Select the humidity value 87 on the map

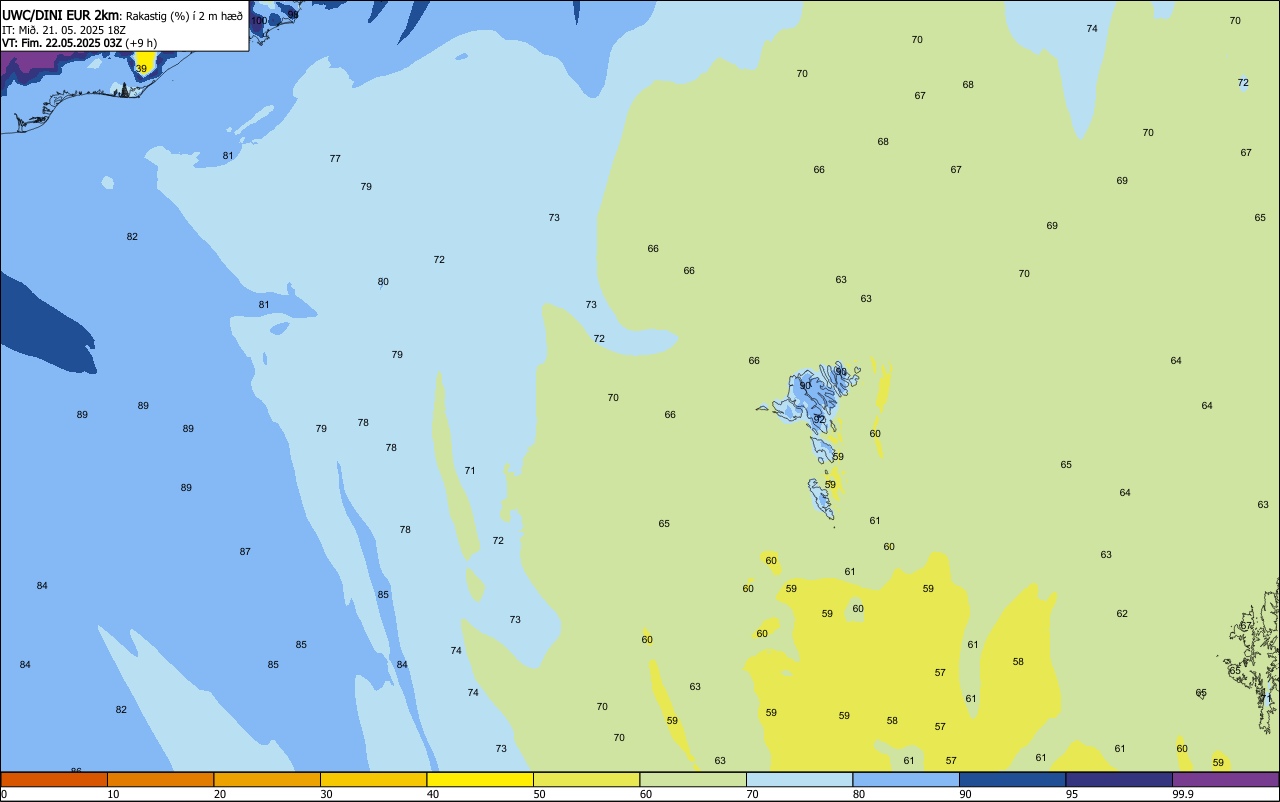(x=245, y=552)
